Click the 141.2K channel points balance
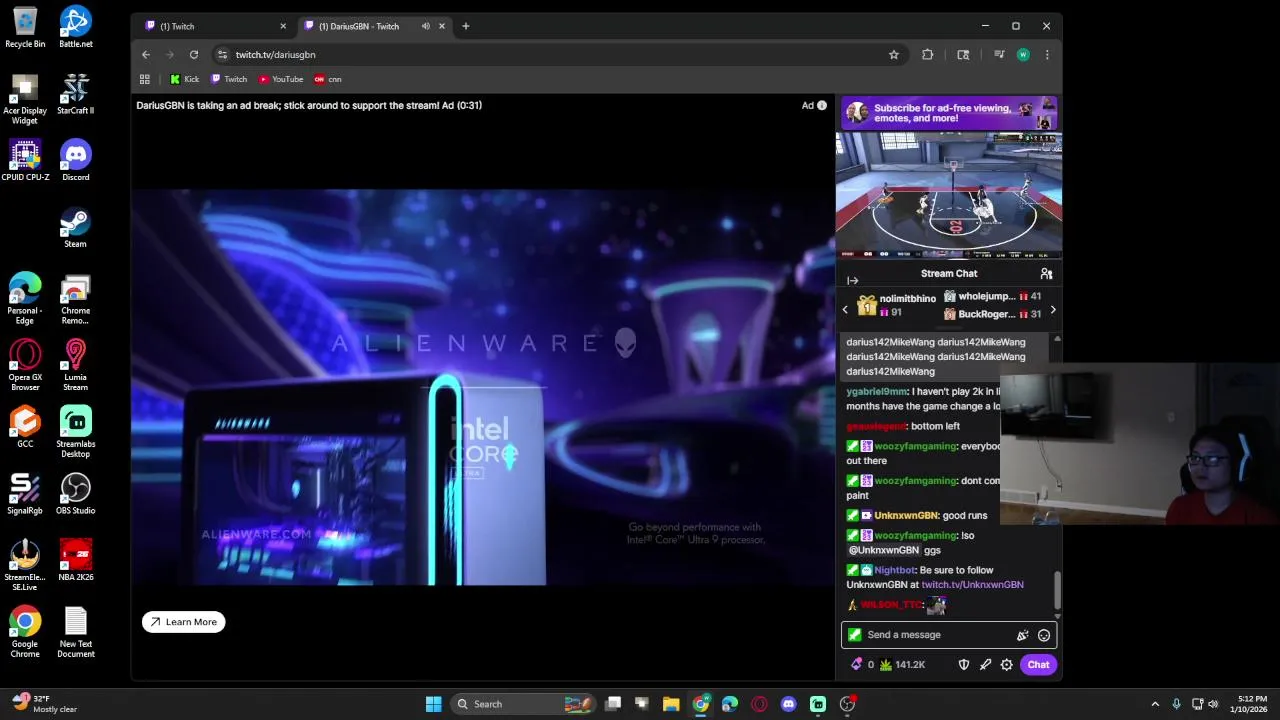The height and width of the screenshot is (720, 1280). 902,665
